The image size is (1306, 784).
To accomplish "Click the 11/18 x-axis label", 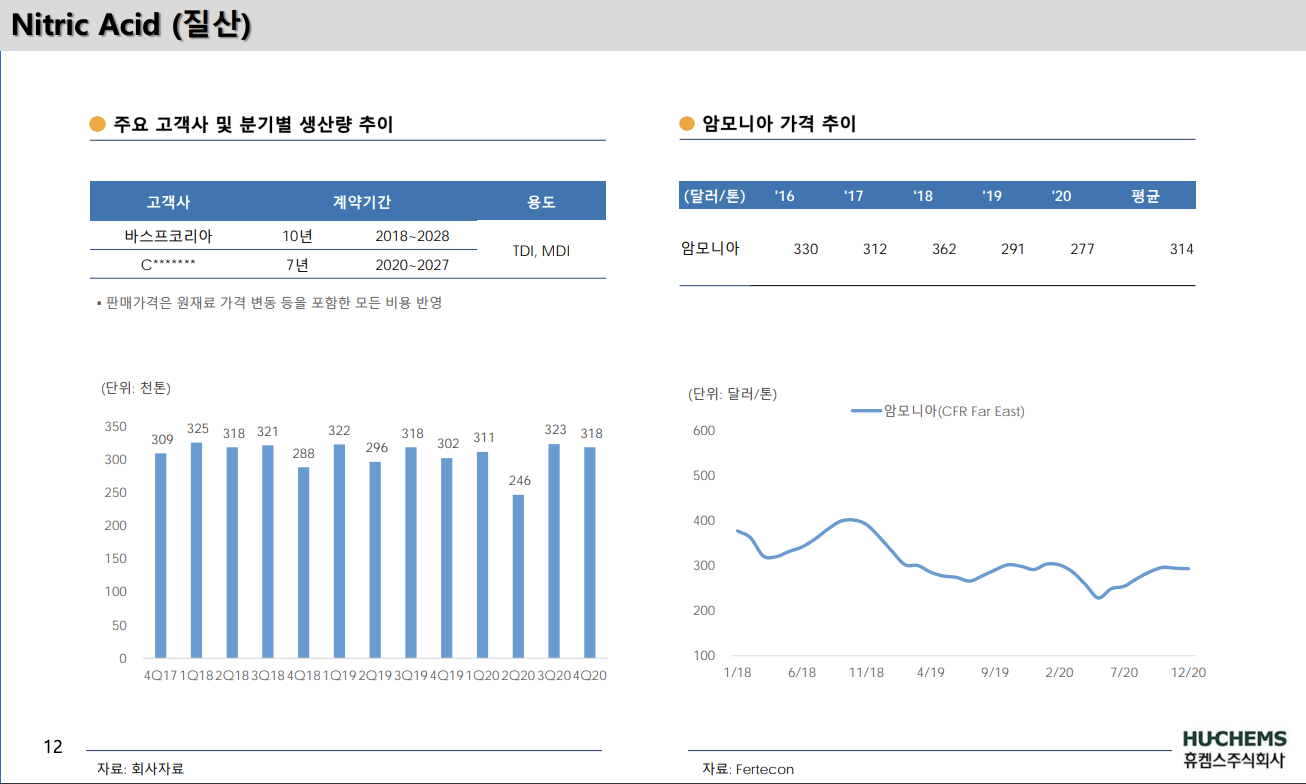I will coord(866,672).
